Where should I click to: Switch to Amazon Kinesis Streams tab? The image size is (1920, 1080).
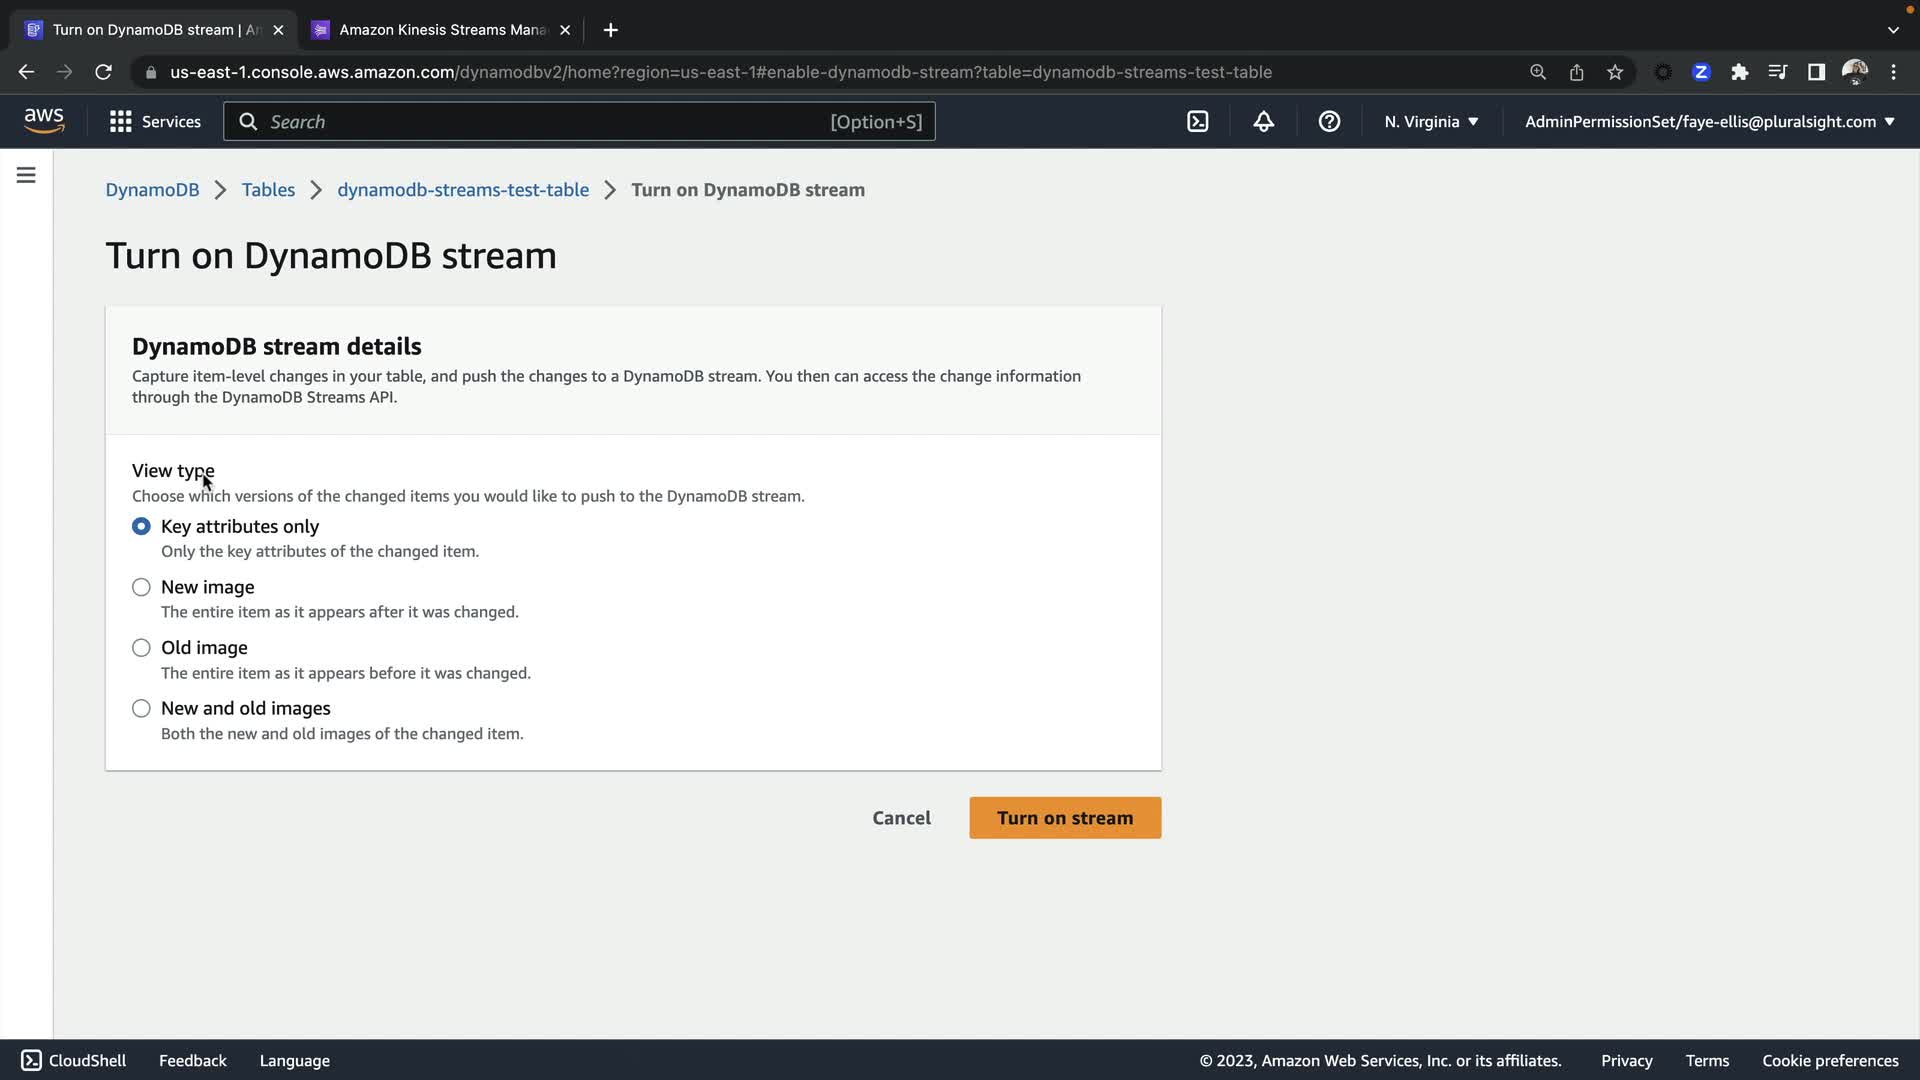440,30
